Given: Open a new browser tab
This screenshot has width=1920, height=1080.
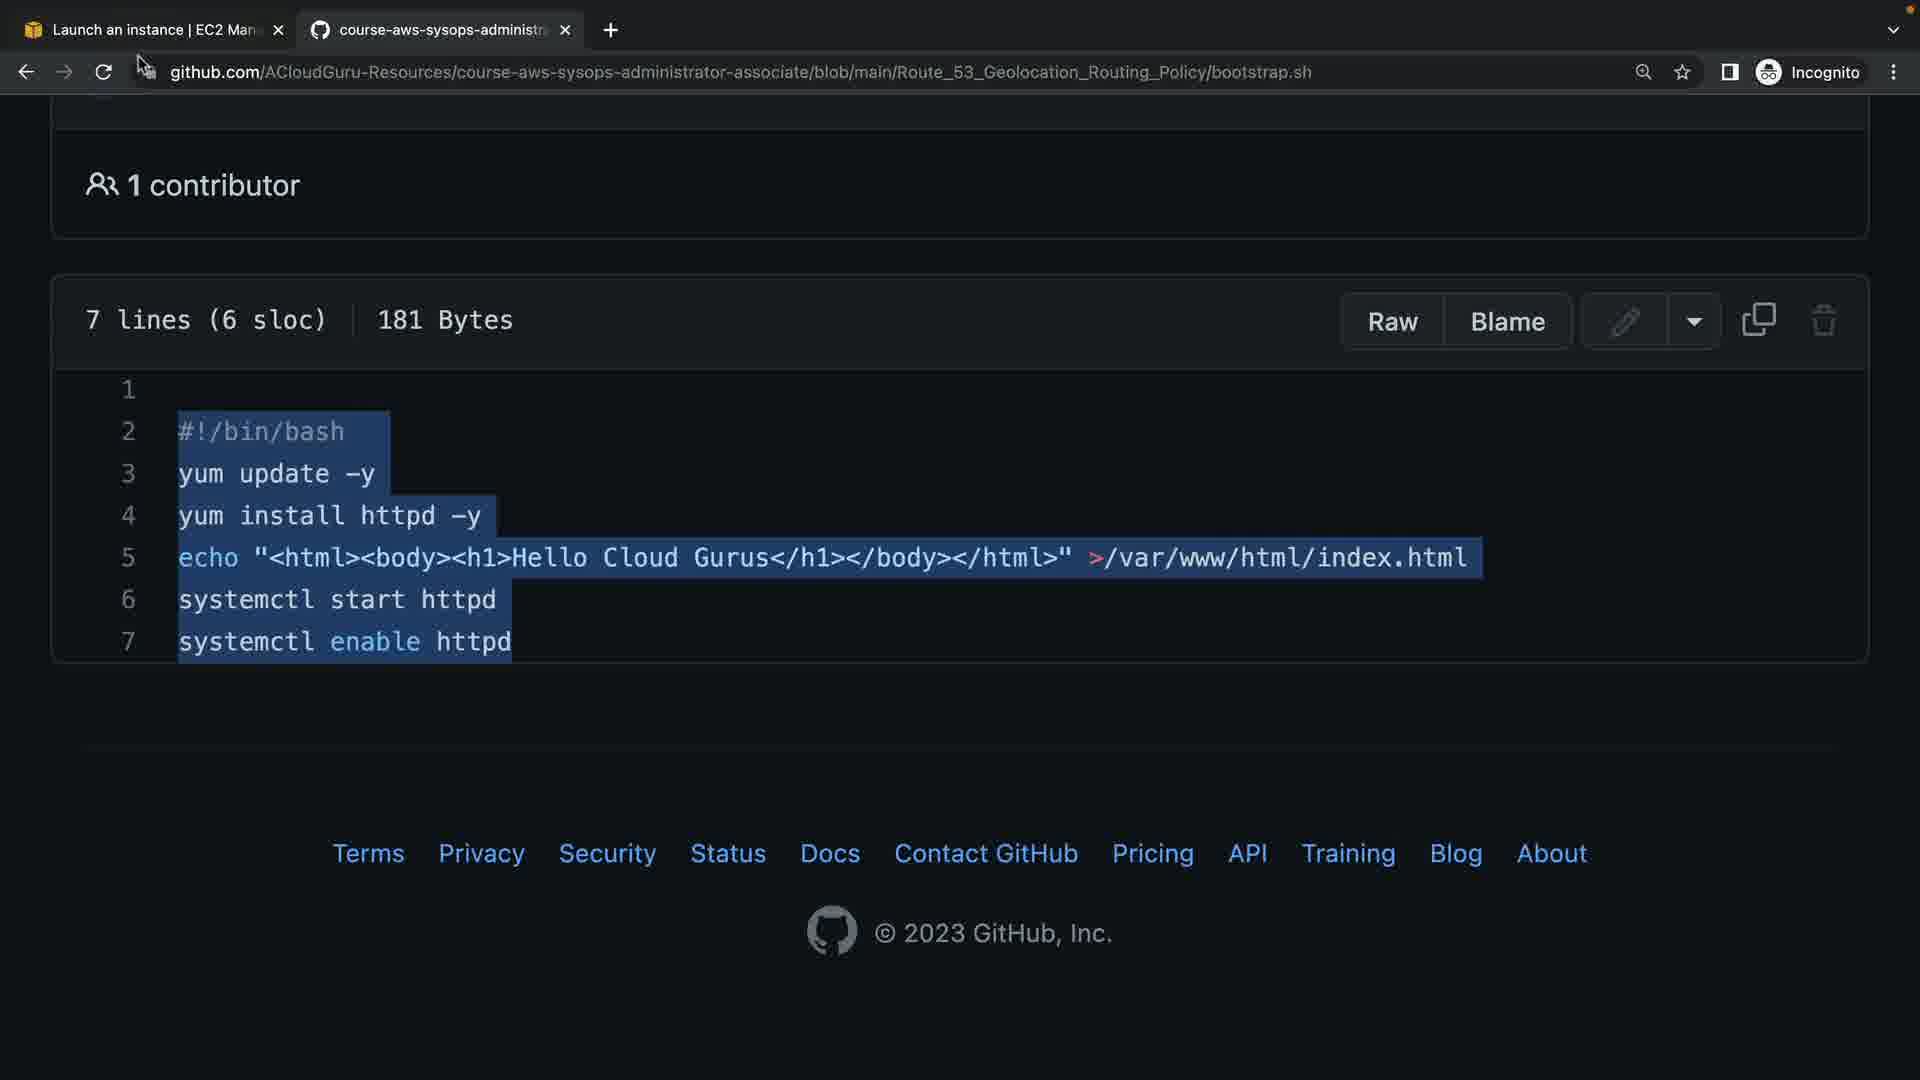Looking at the screenshot, I should (610, 30).
